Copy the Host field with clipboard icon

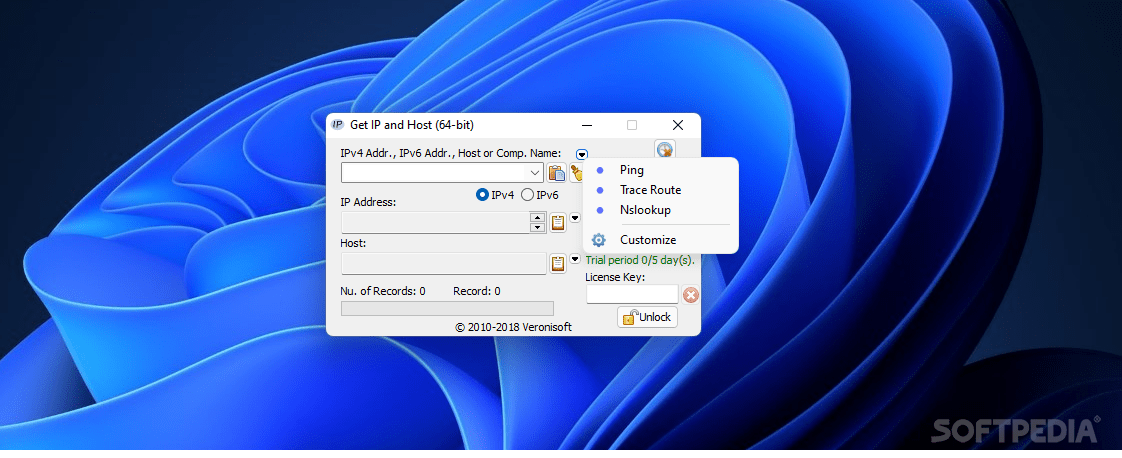click(557, 263)
